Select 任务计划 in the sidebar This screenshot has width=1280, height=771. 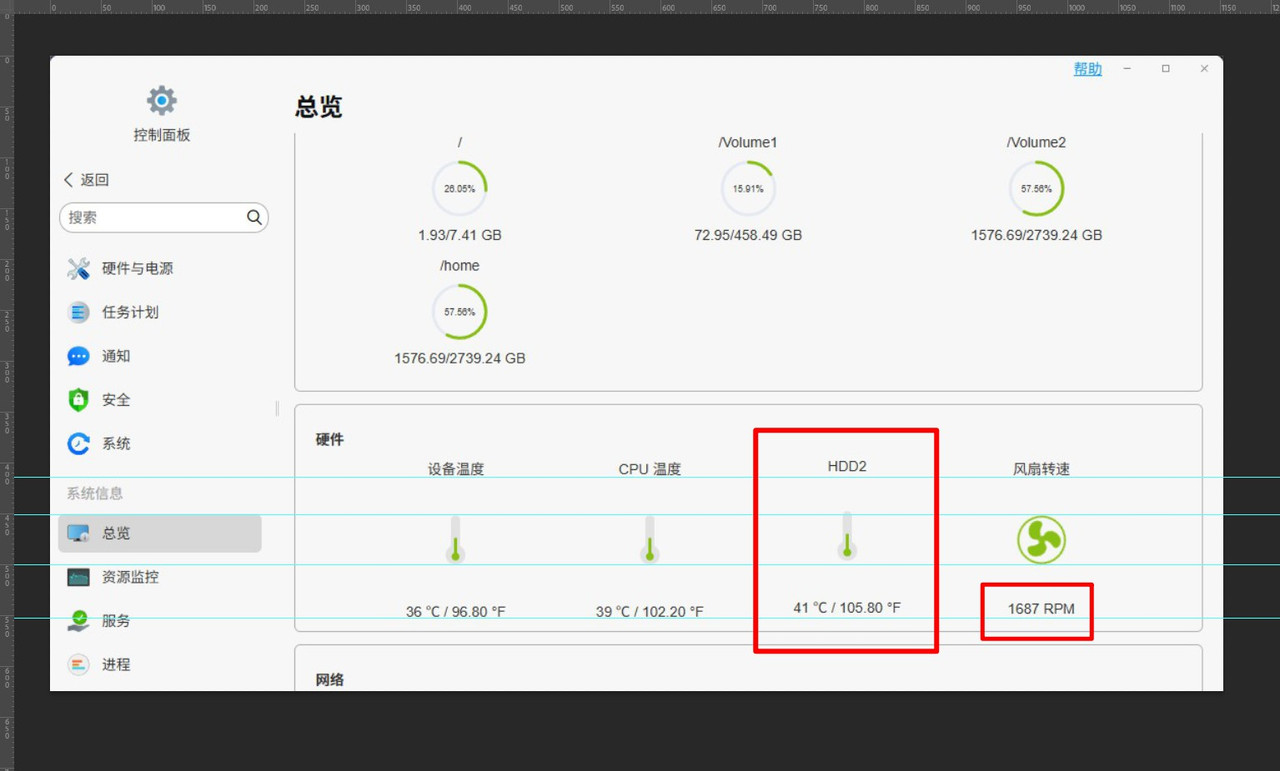click(x=160, y=312)
